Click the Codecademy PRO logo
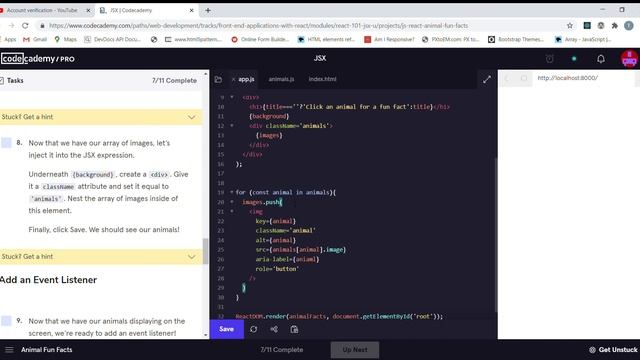 (x=38, y=59)
